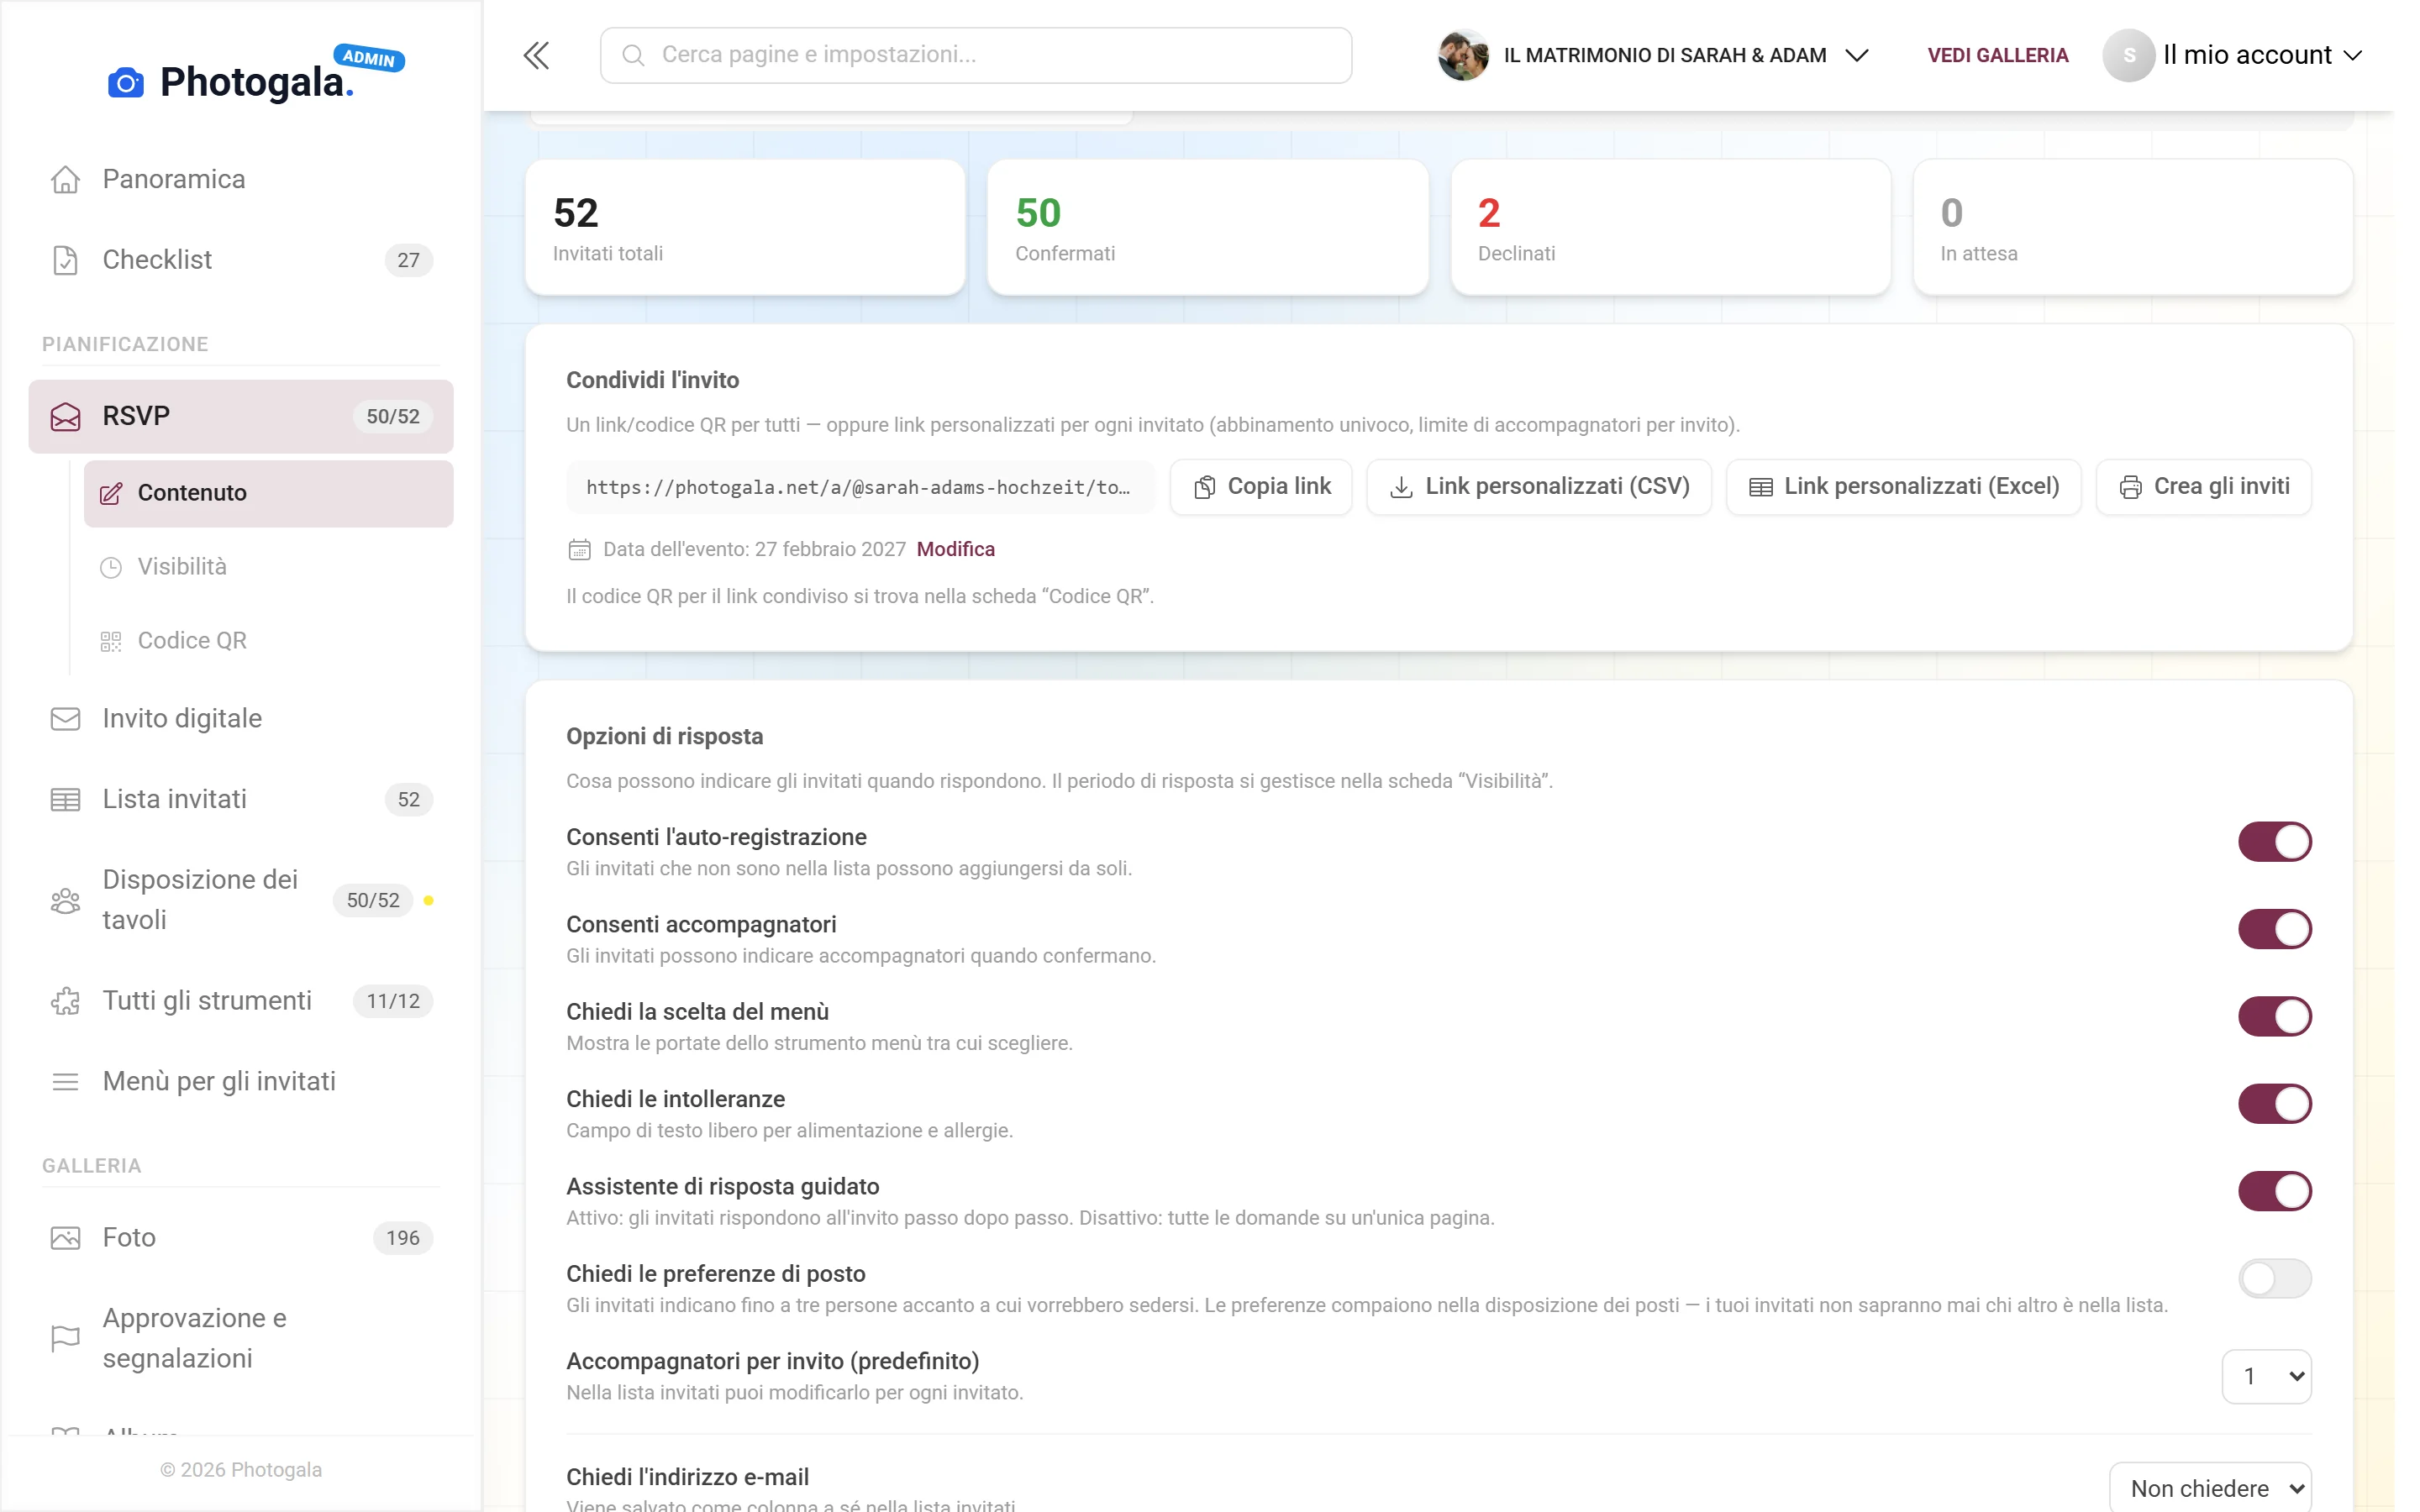
Task: Click the Checklist document icon
Action: click(65, 260)
